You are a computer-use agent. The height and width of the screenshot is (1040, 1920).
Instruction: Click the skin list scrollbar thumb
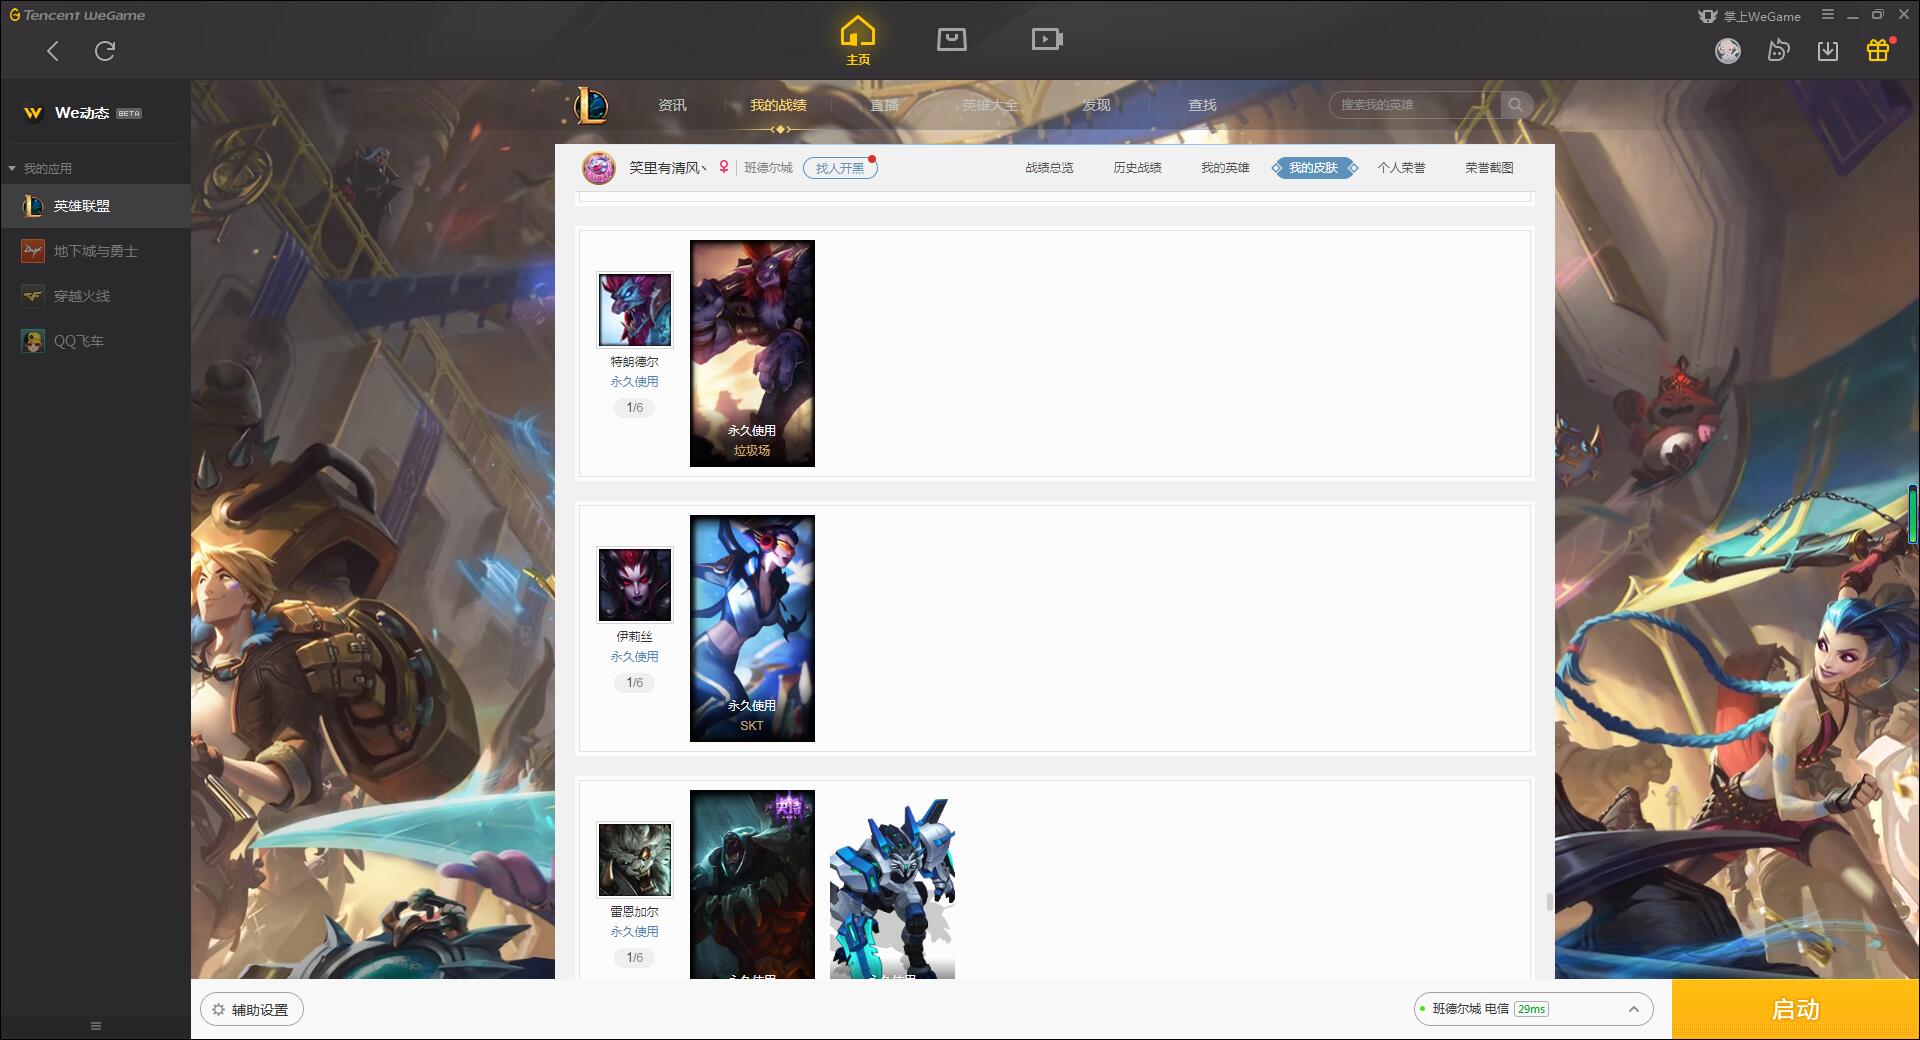(1550, 902)
